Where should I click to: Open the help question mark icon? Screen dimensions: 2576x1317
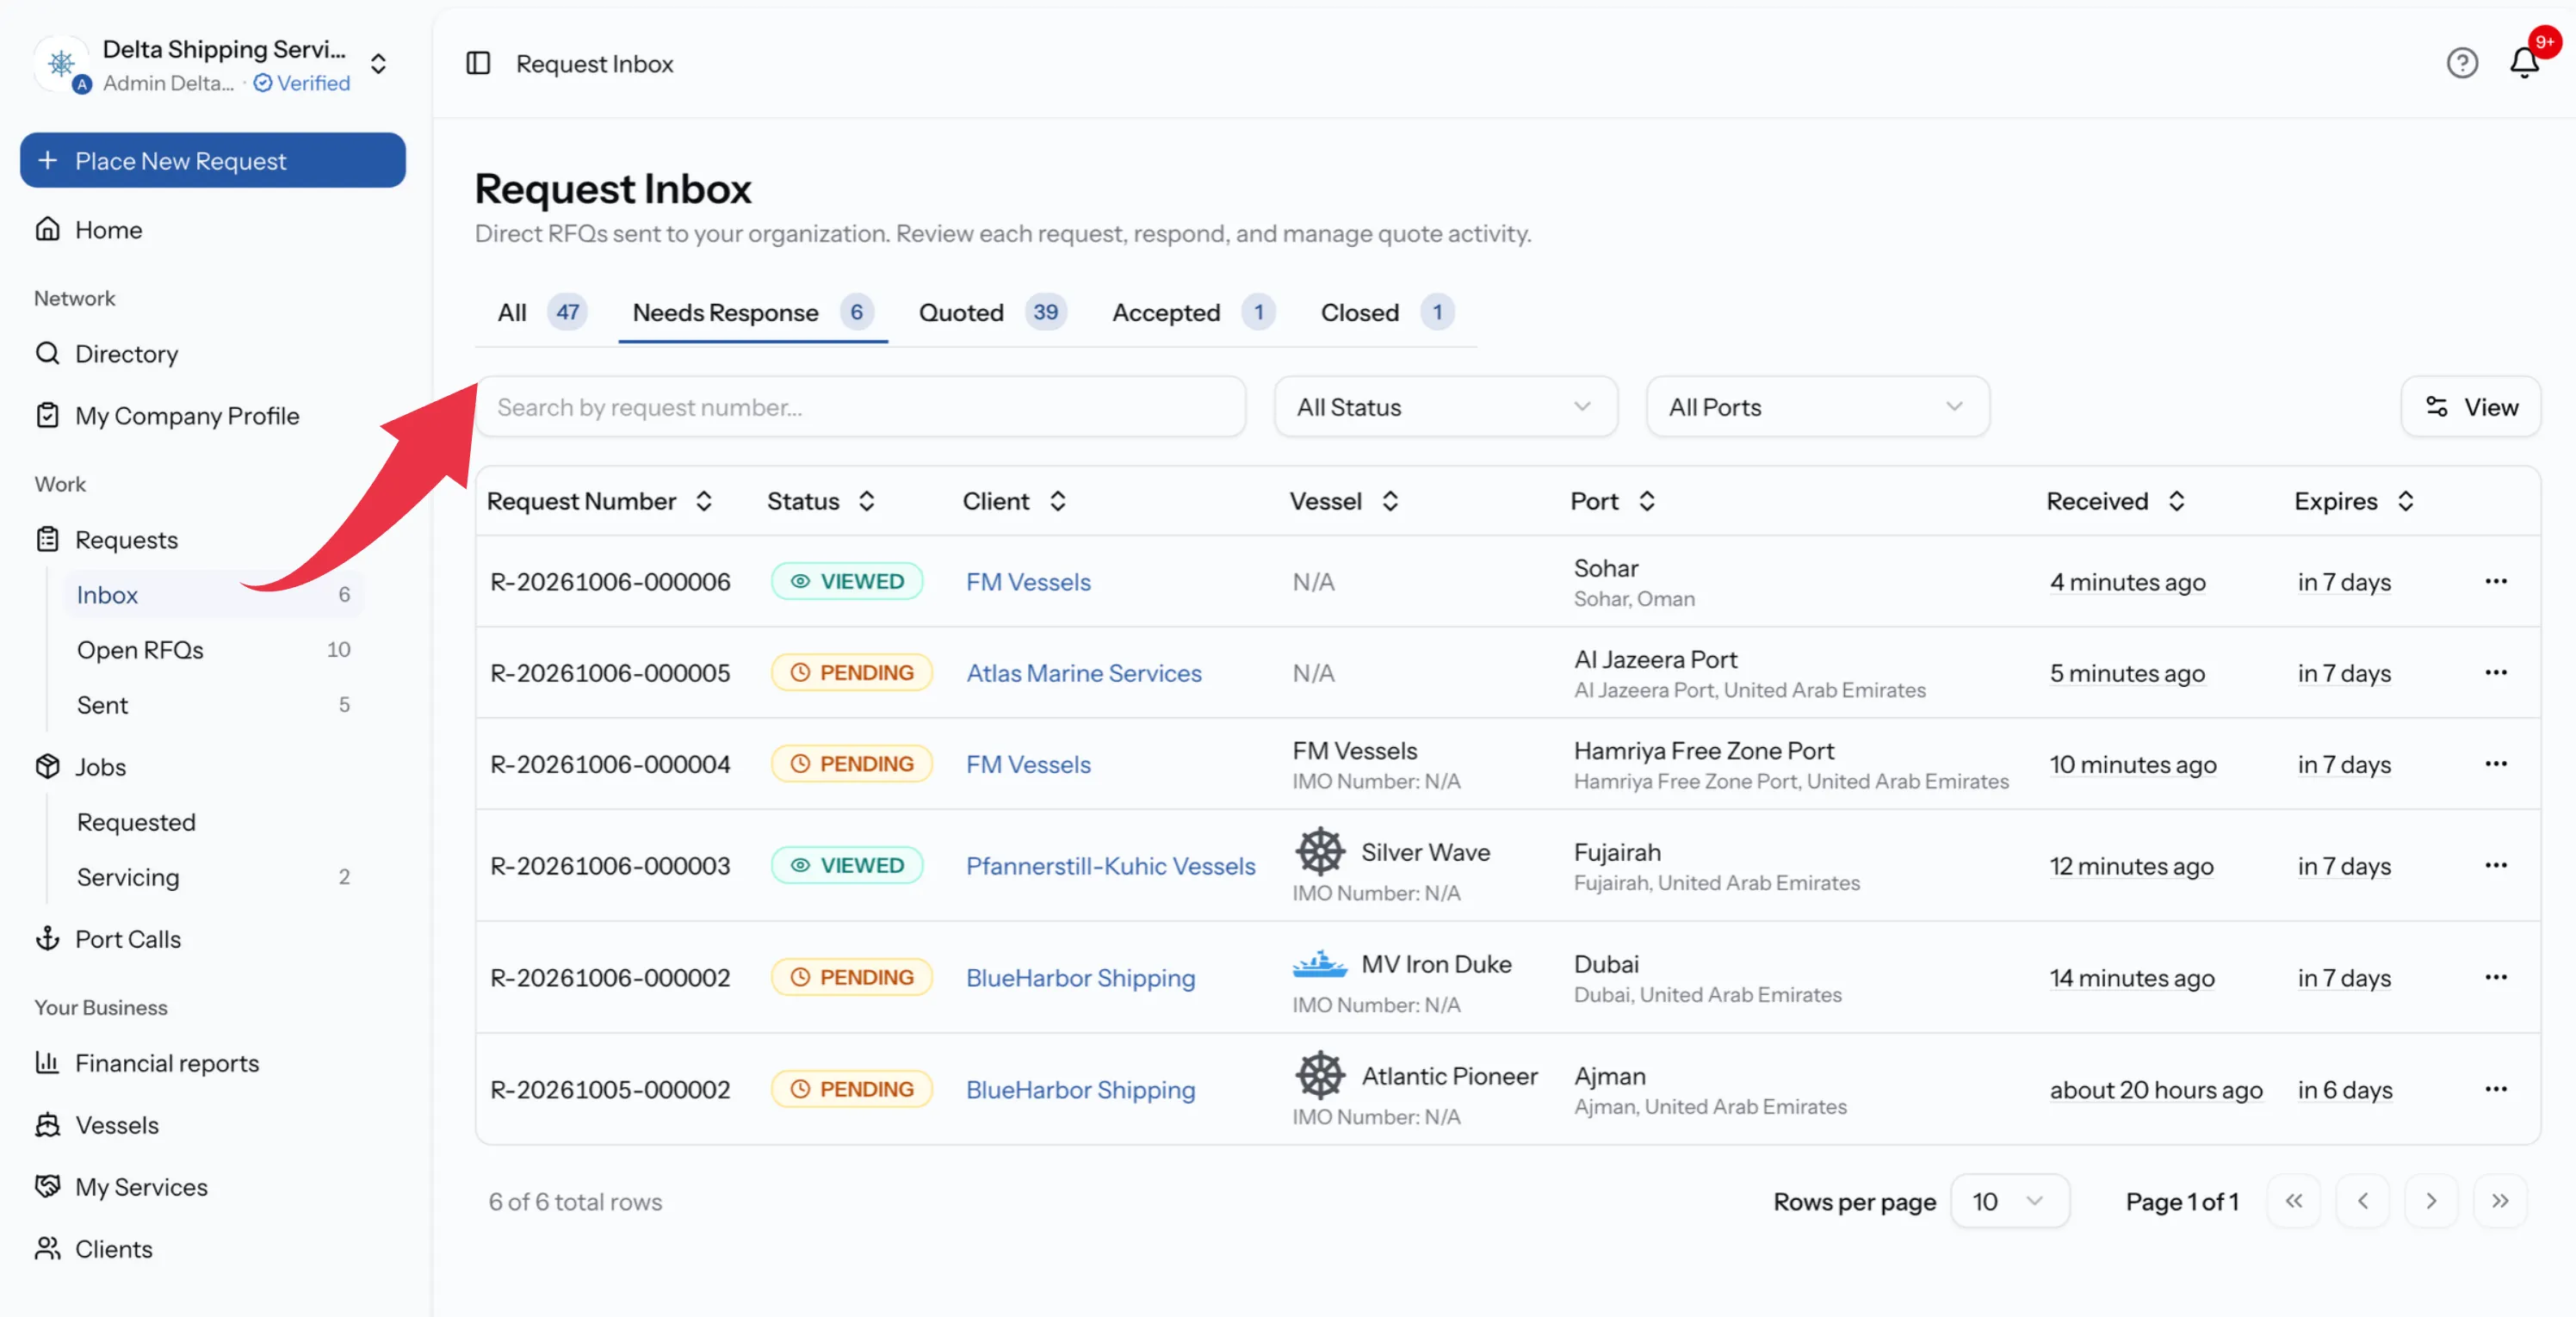(2462, 63)
